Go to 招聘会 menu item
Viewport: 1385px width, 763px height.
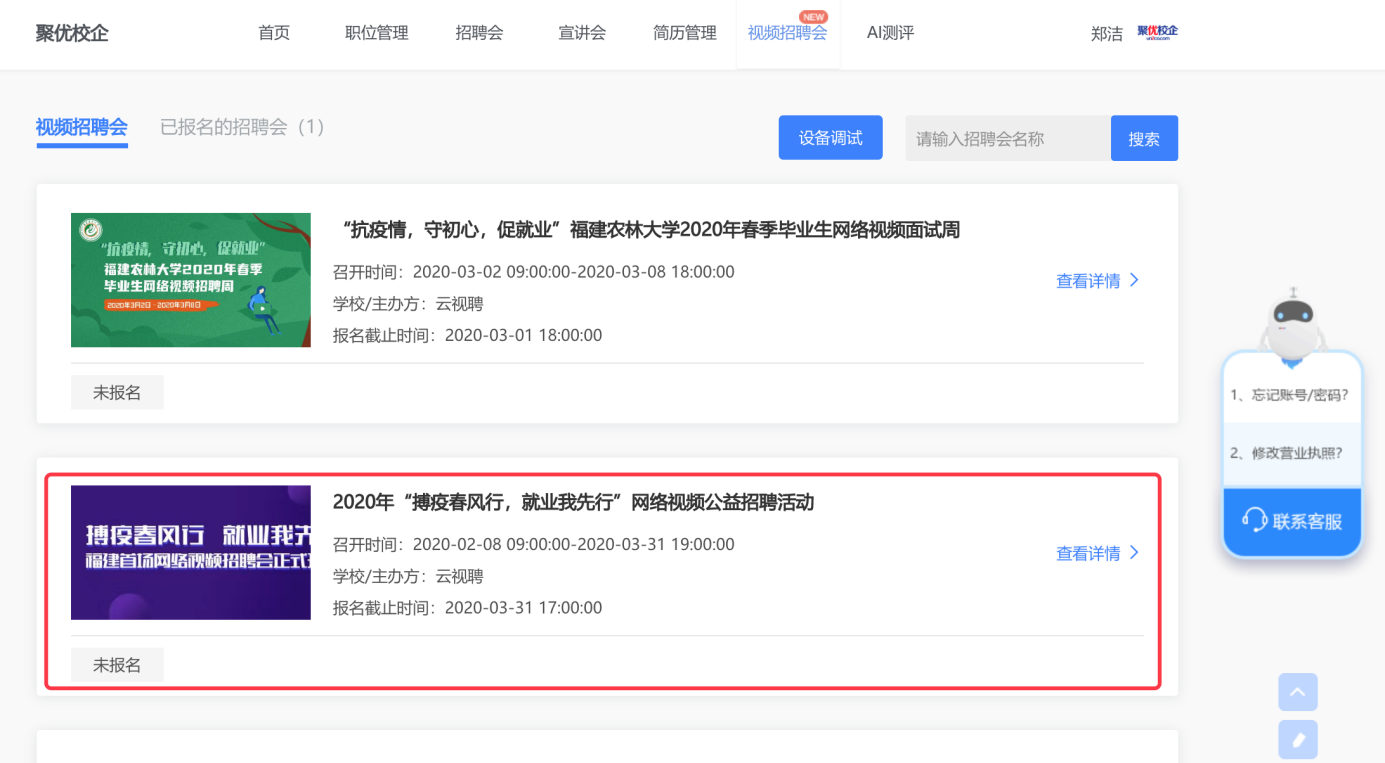click(x=479, y=33)
